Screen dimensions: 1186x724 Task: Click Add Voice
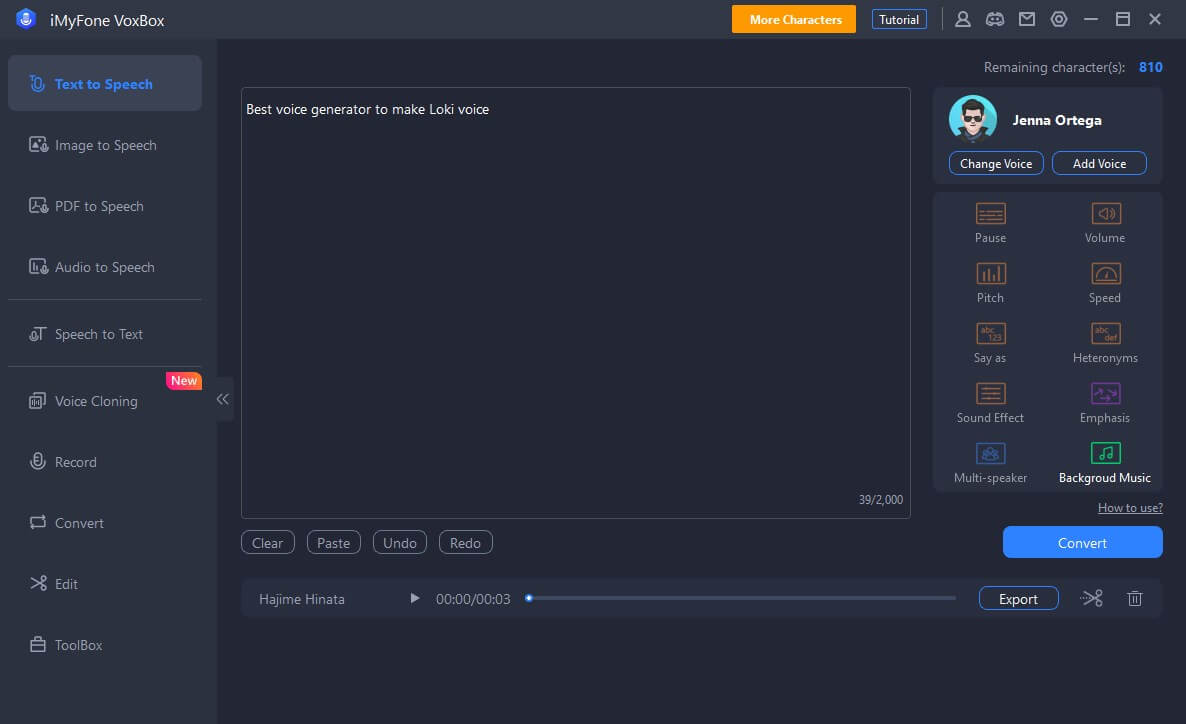click(x=1099, y=163)
